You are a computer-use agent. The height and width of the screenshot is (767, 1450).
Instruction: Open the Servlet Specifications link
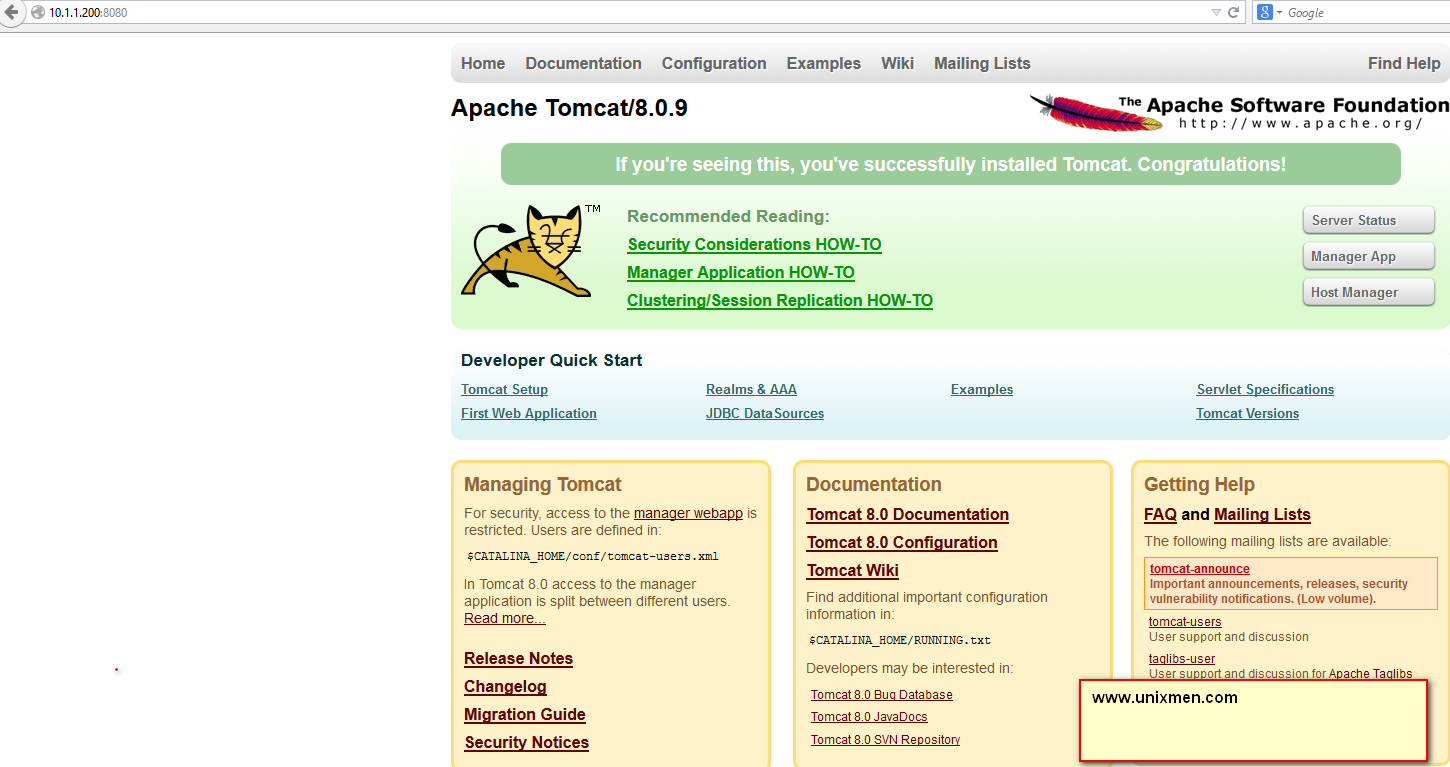[x=1265, y=389]
